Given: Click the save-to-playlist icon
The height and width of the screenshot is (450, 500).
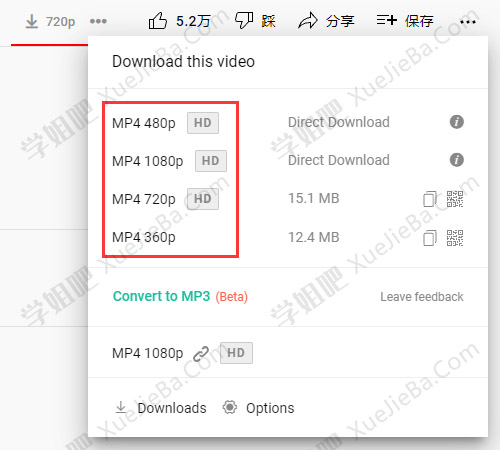Looking at the screenshot, I should pos(387,20).
